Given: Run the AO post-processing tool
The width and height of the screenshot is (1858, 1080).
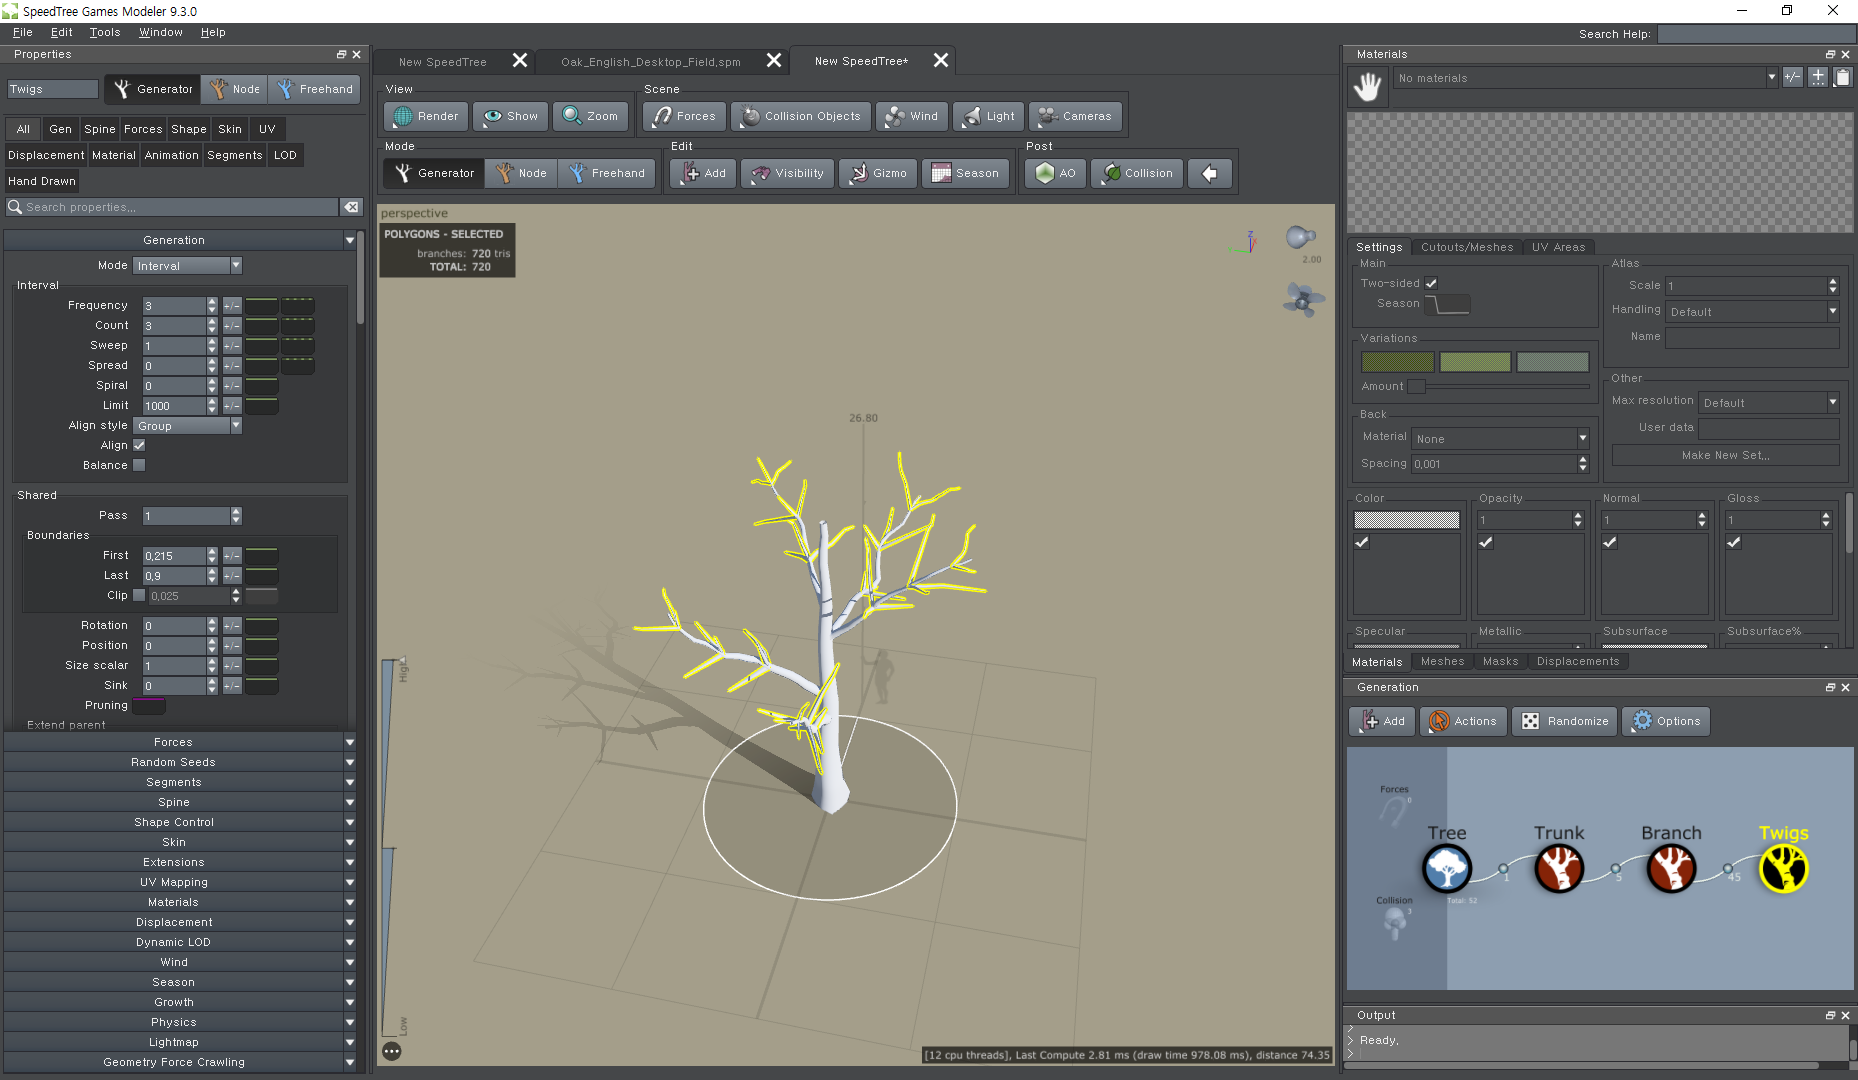Looking at the screenshot, I should pos(1053,173).
